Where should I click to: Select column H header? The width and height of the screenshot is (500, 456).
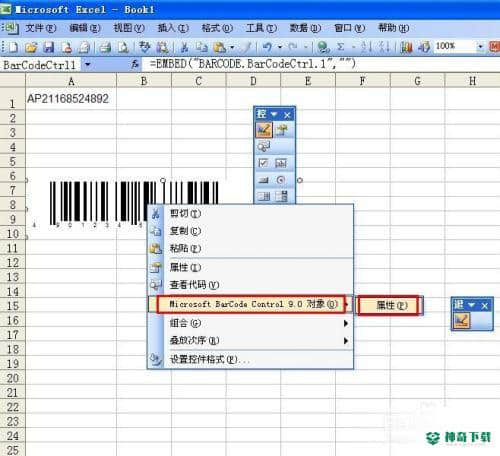click(472, 81)
